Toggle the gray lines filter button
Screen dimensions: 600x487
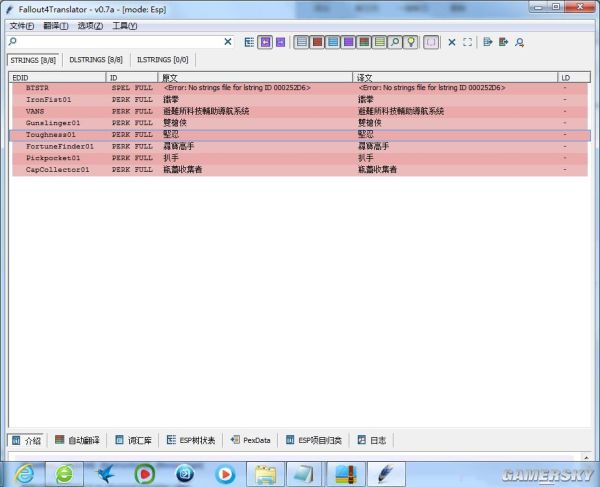click(x=302, y=42)
